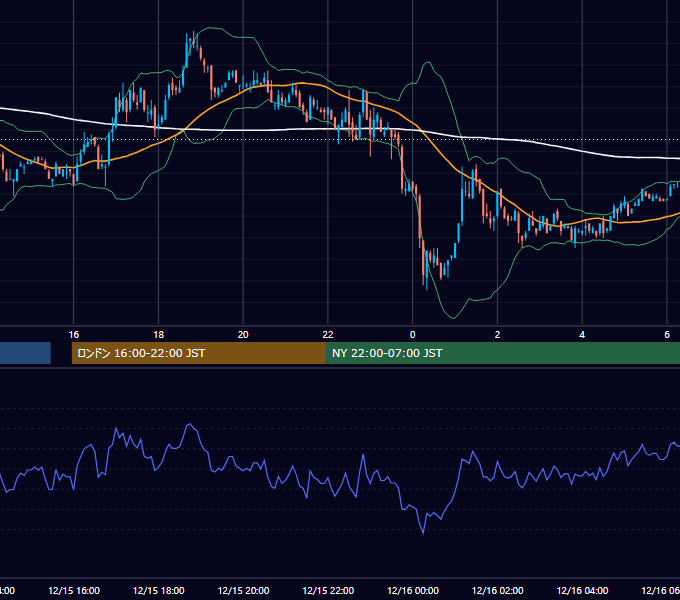Click the 12/15 16:00 label on the oscillator axis

[x=74, y=590]
